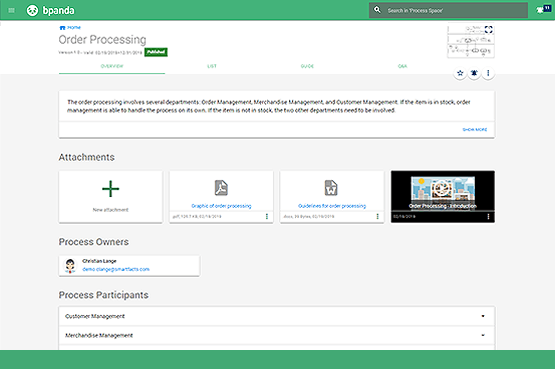Screen dimensions: 555x369
Task: Mark process as favorite with star
Action: pos(460,73)
